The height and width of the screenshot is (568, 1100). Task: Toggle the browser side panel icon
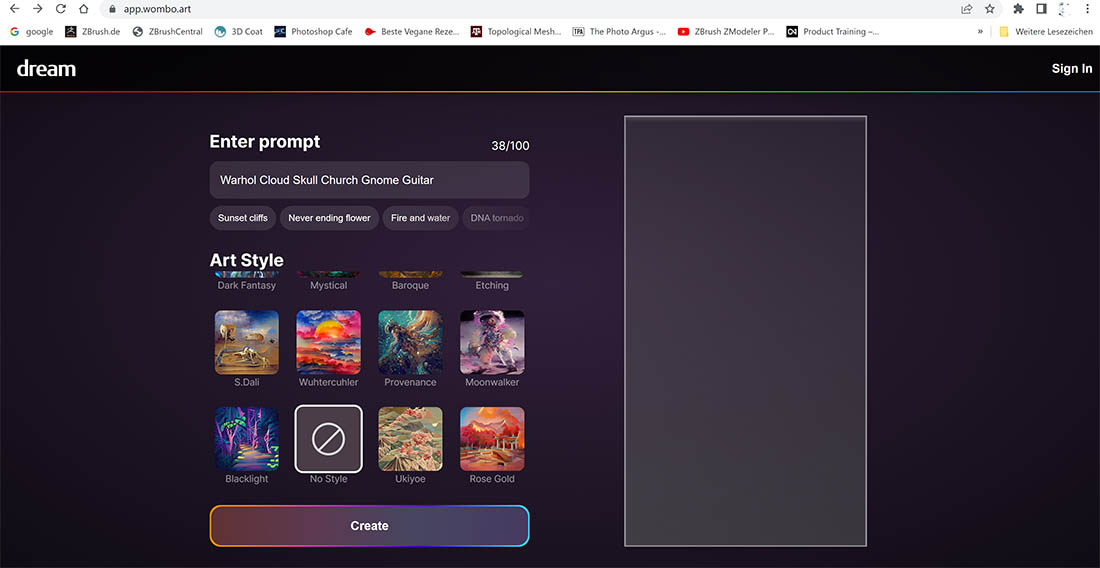coord(1041,9)
